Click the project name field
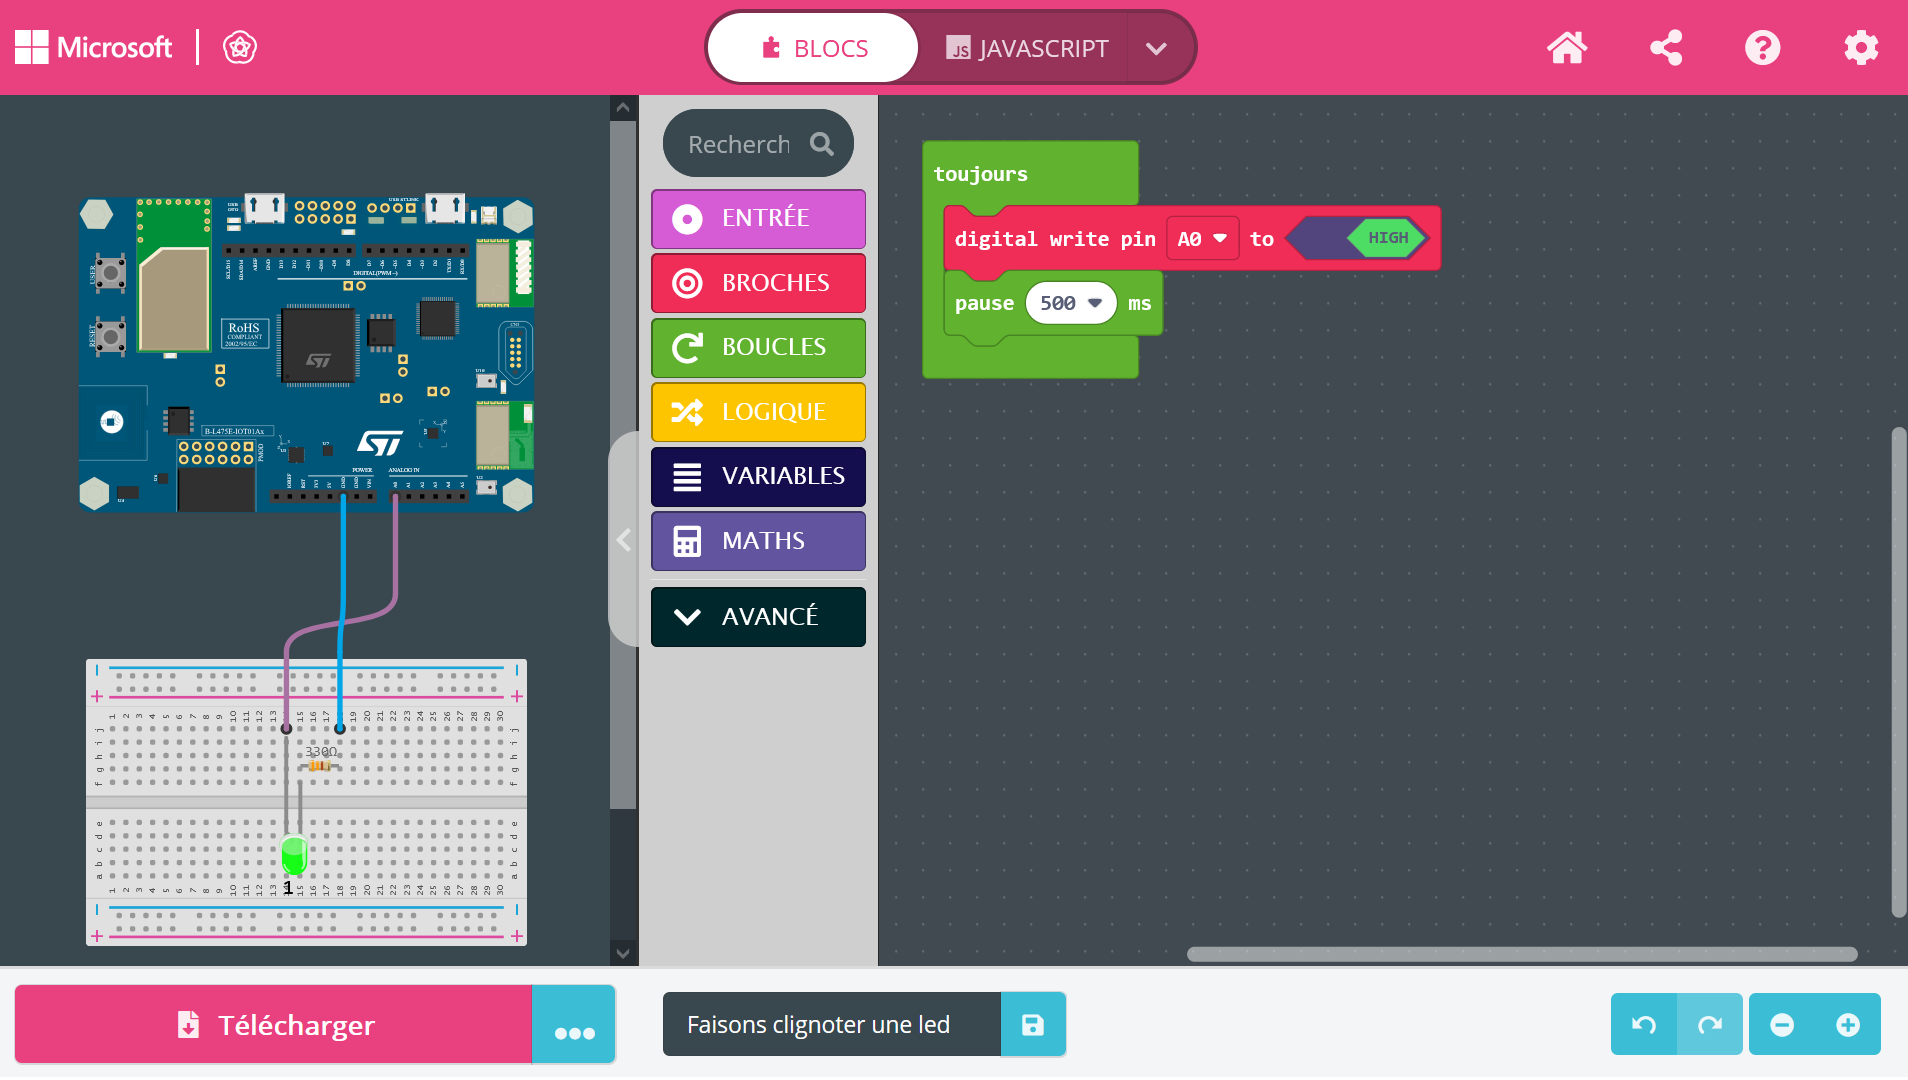Image resolution: width=1908 pixels, height=1080 pixels. tap(831, 1025)
